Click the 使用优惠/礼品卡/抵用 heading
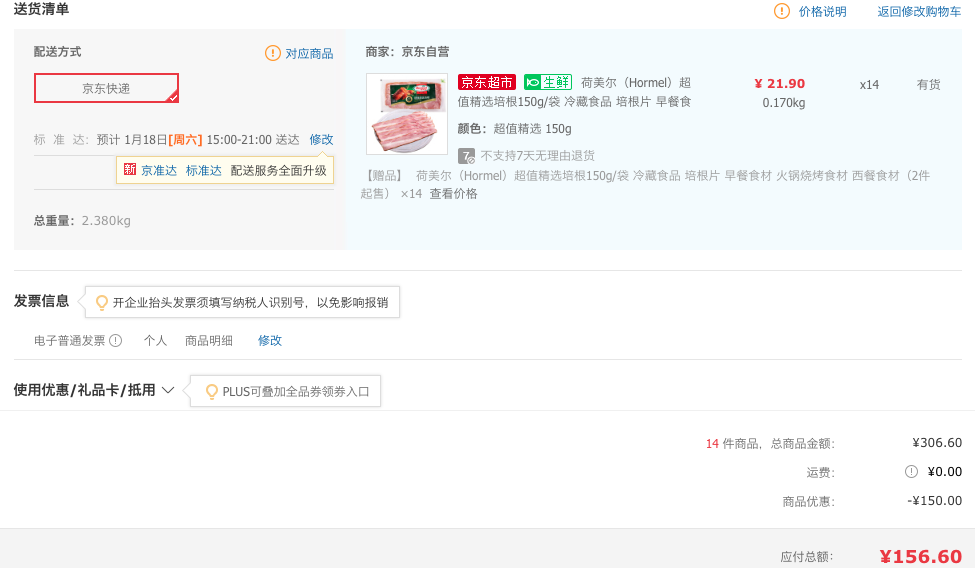Image resolution: width=975 pixels, height=568 pixels. point(85,390)
